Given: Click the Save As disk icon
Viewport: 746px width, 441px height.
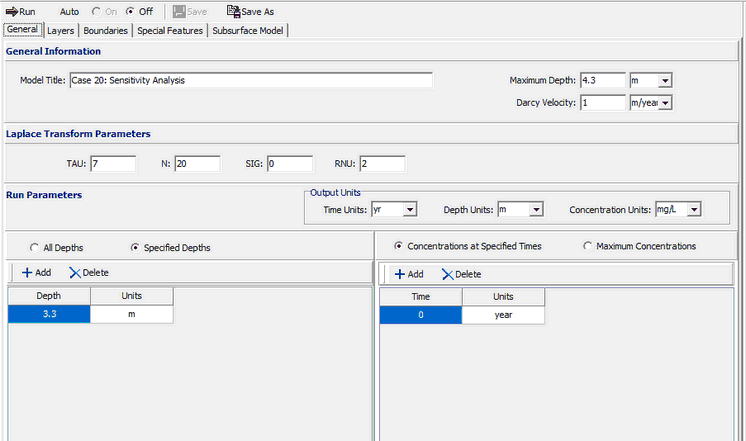Looking at the screenshot, I should [233, 11].
